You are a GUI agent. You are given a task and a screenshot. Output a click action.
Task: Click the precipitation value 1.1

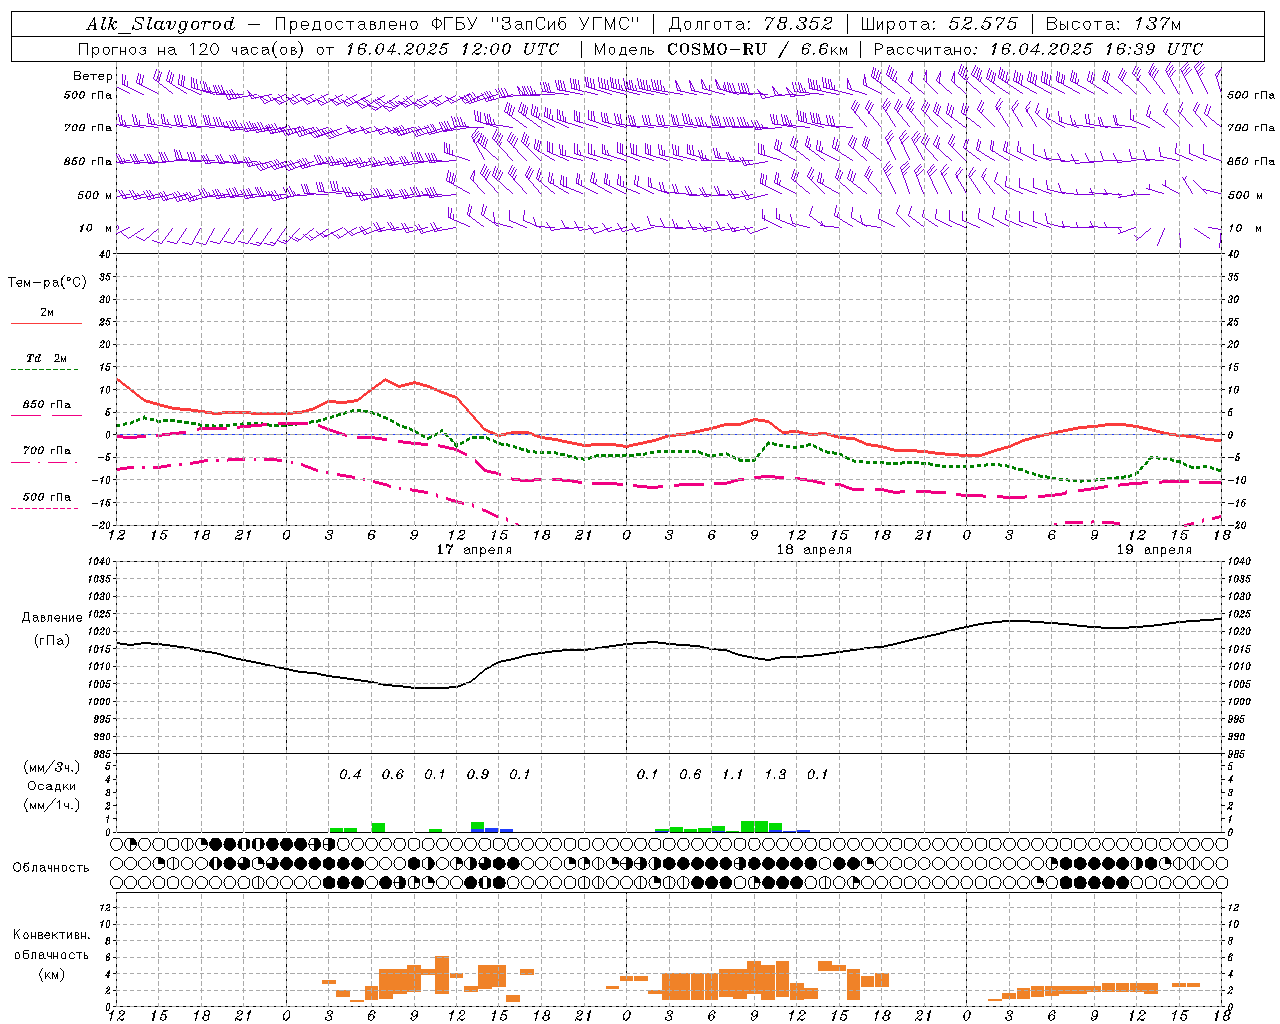pyautogui.click(x=733, y=775)
